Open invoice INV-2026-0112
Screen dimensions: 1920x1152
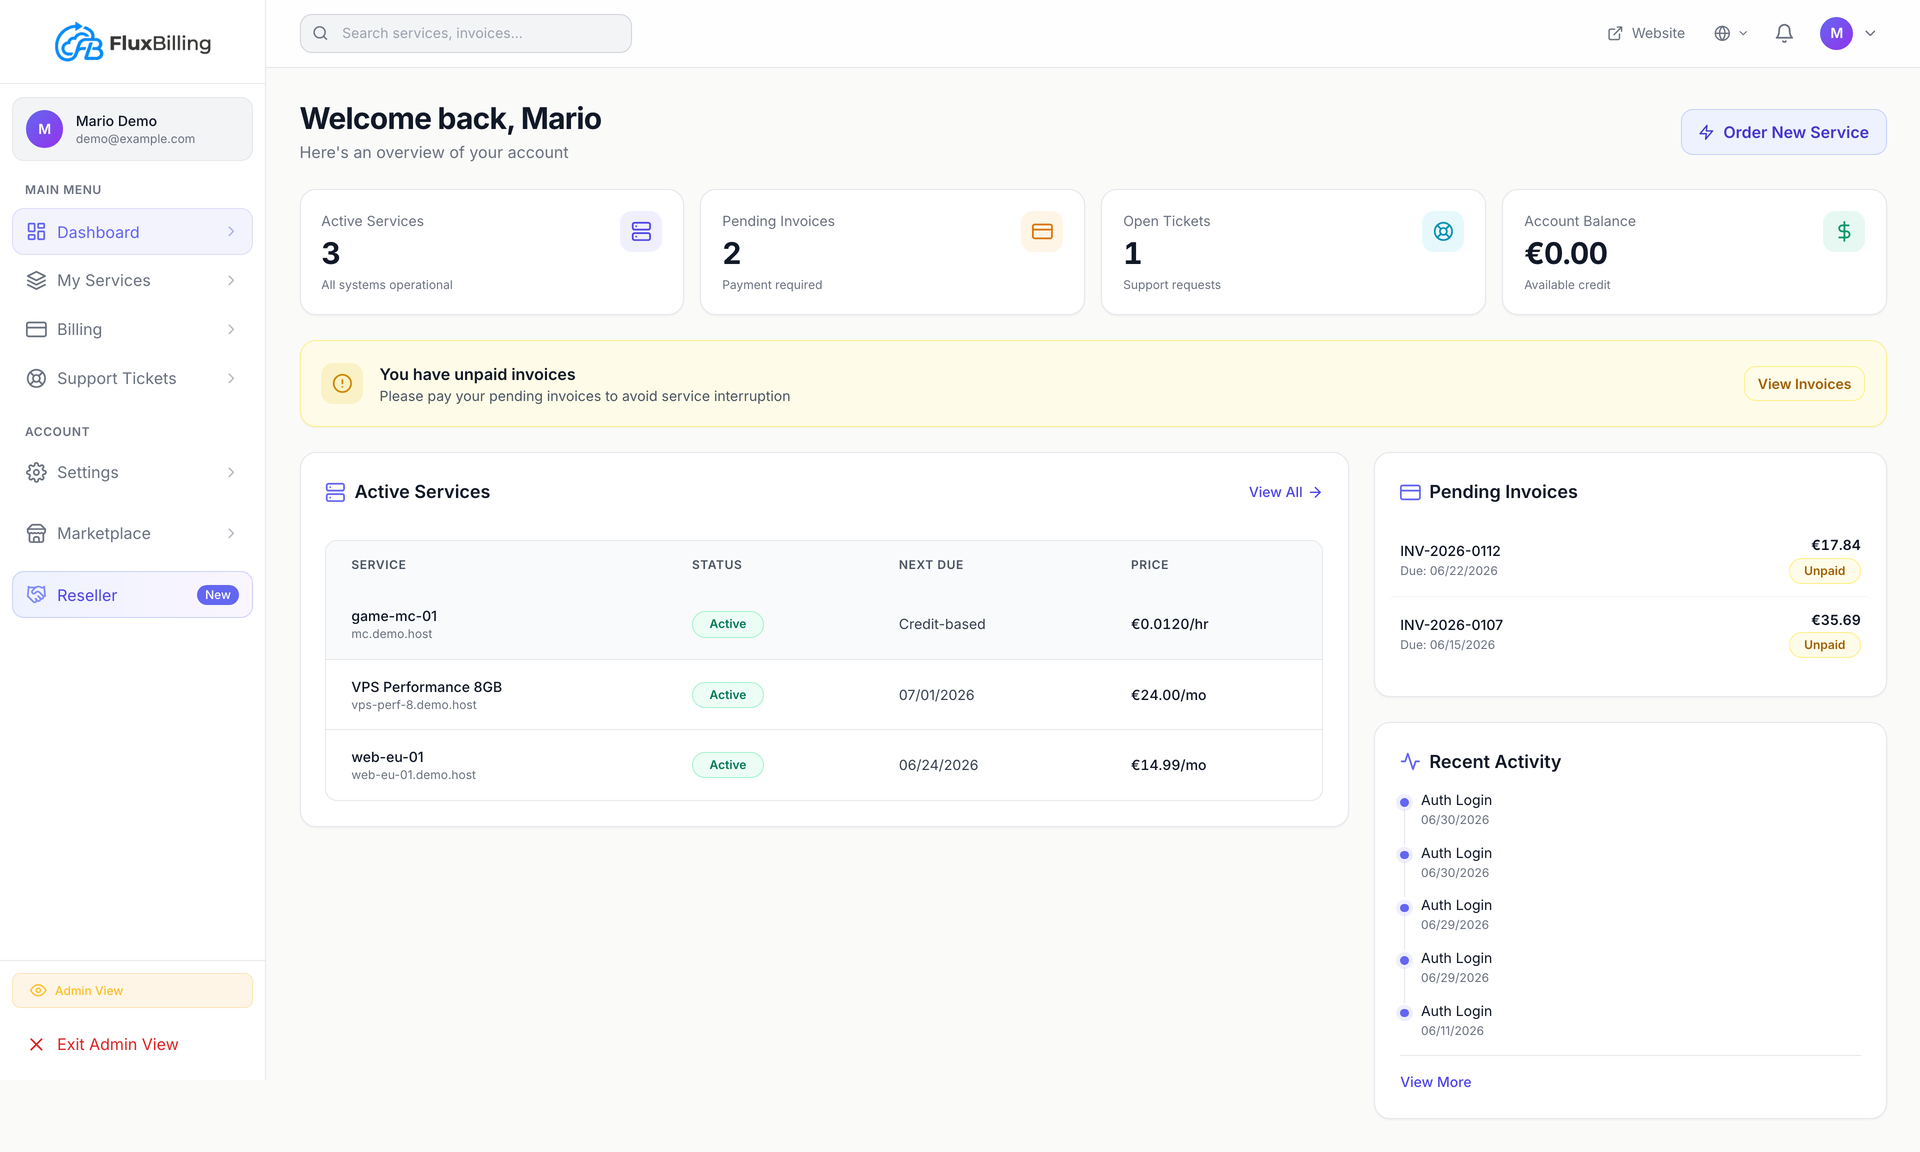tap(1630, 560)
